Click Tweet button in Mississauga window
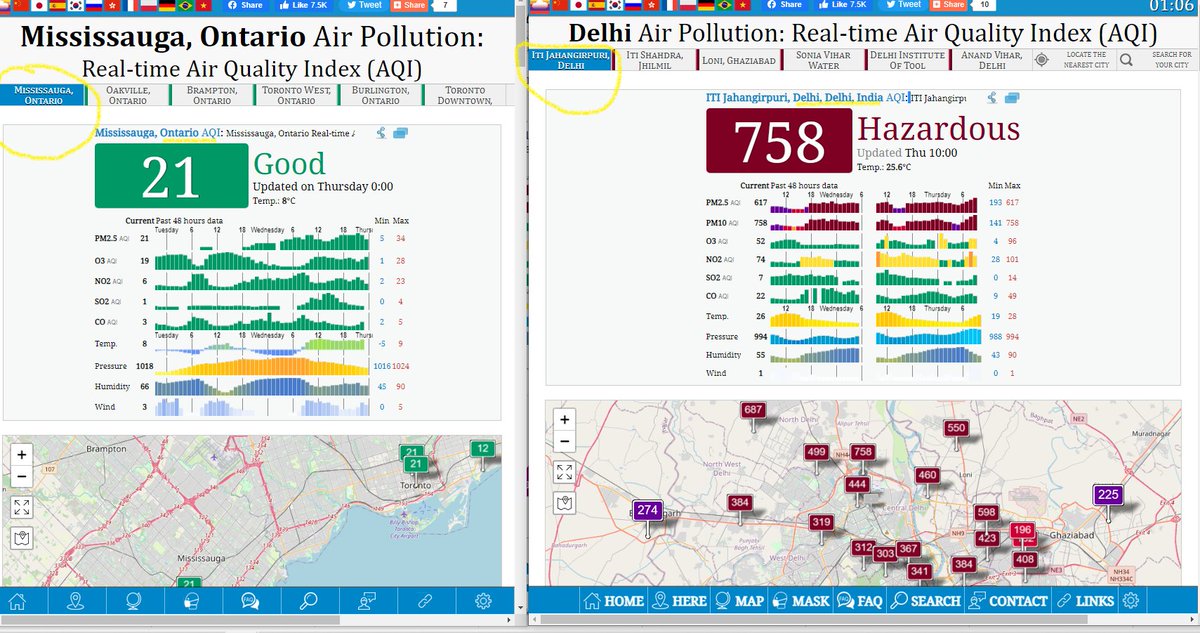The image size is (1200, 633). pyautogui.click(x=363, y=5)
